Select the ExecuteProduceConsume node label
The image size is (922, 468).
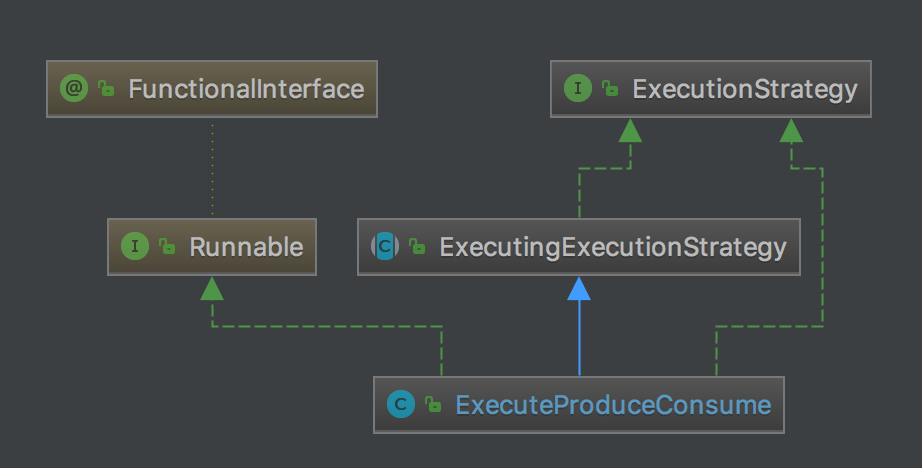coord(613,404)
